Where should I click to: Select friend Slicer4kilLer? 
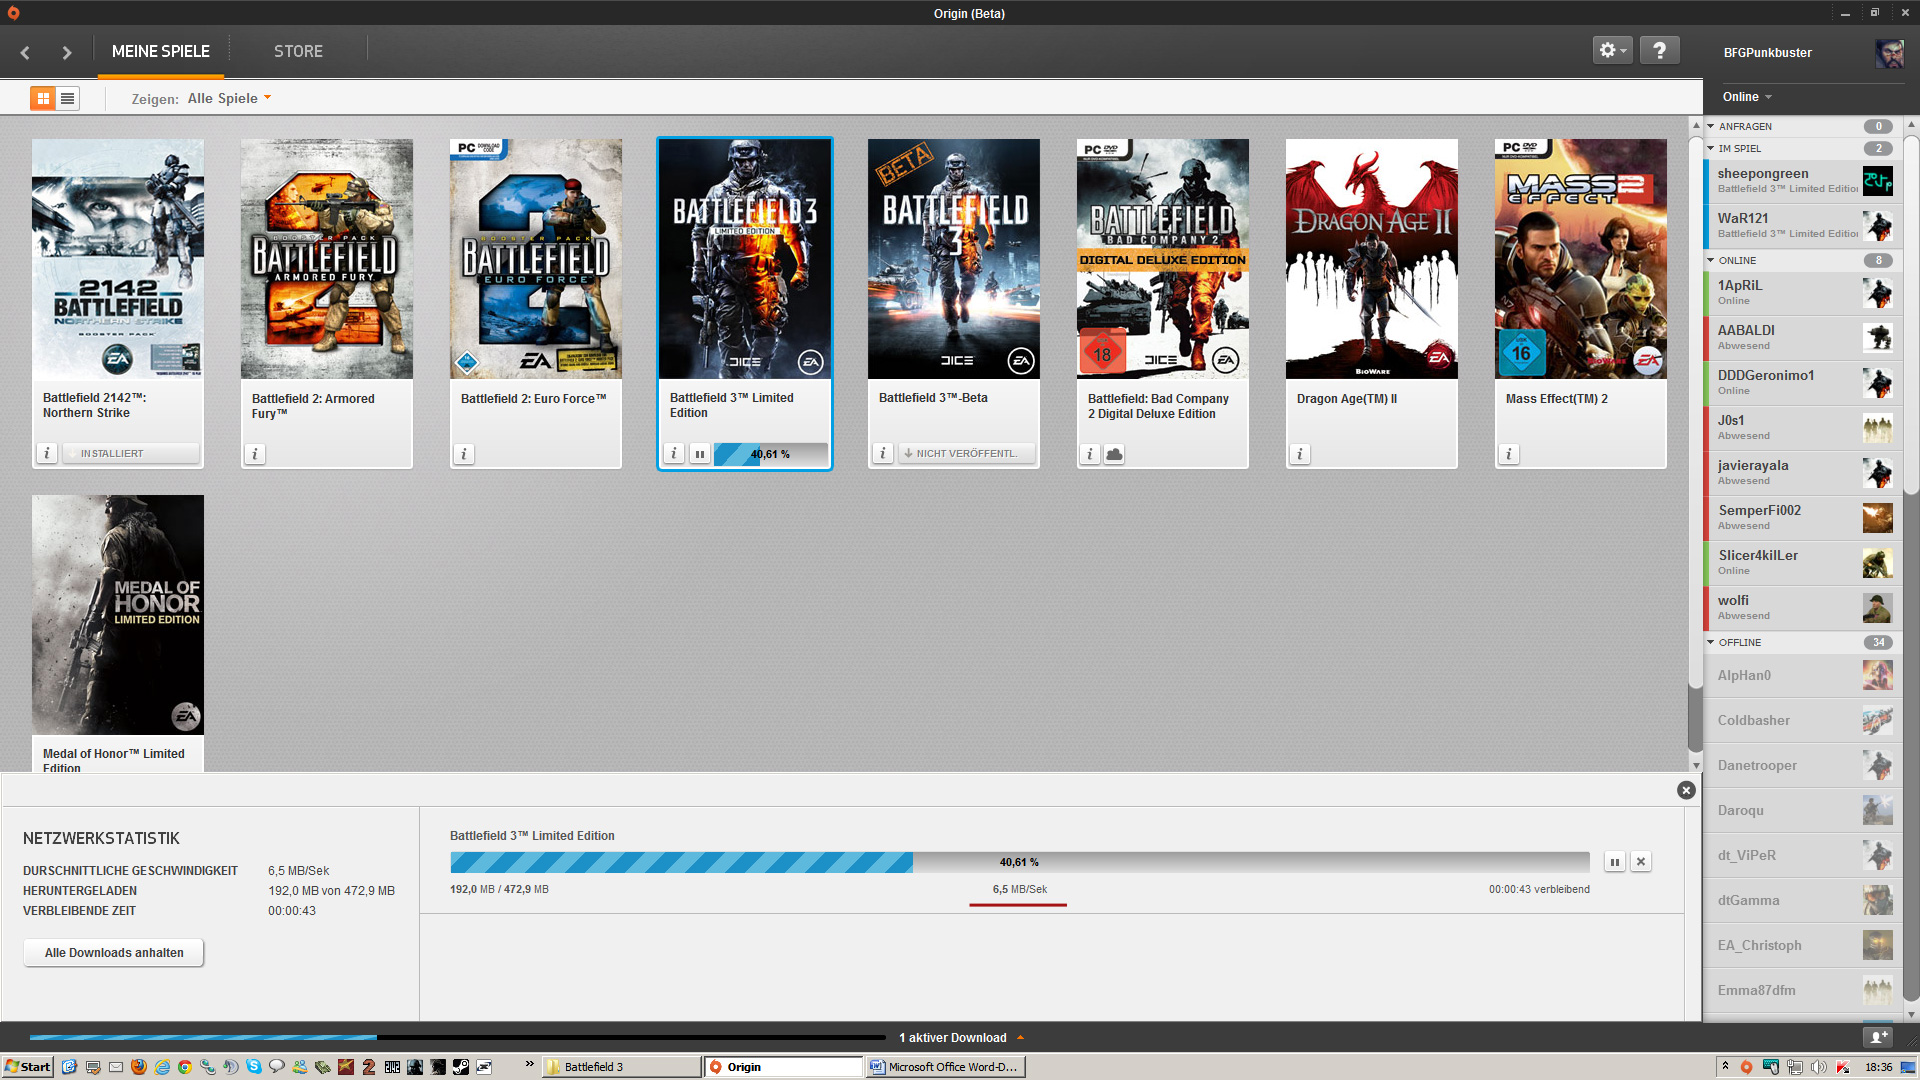1801,563
